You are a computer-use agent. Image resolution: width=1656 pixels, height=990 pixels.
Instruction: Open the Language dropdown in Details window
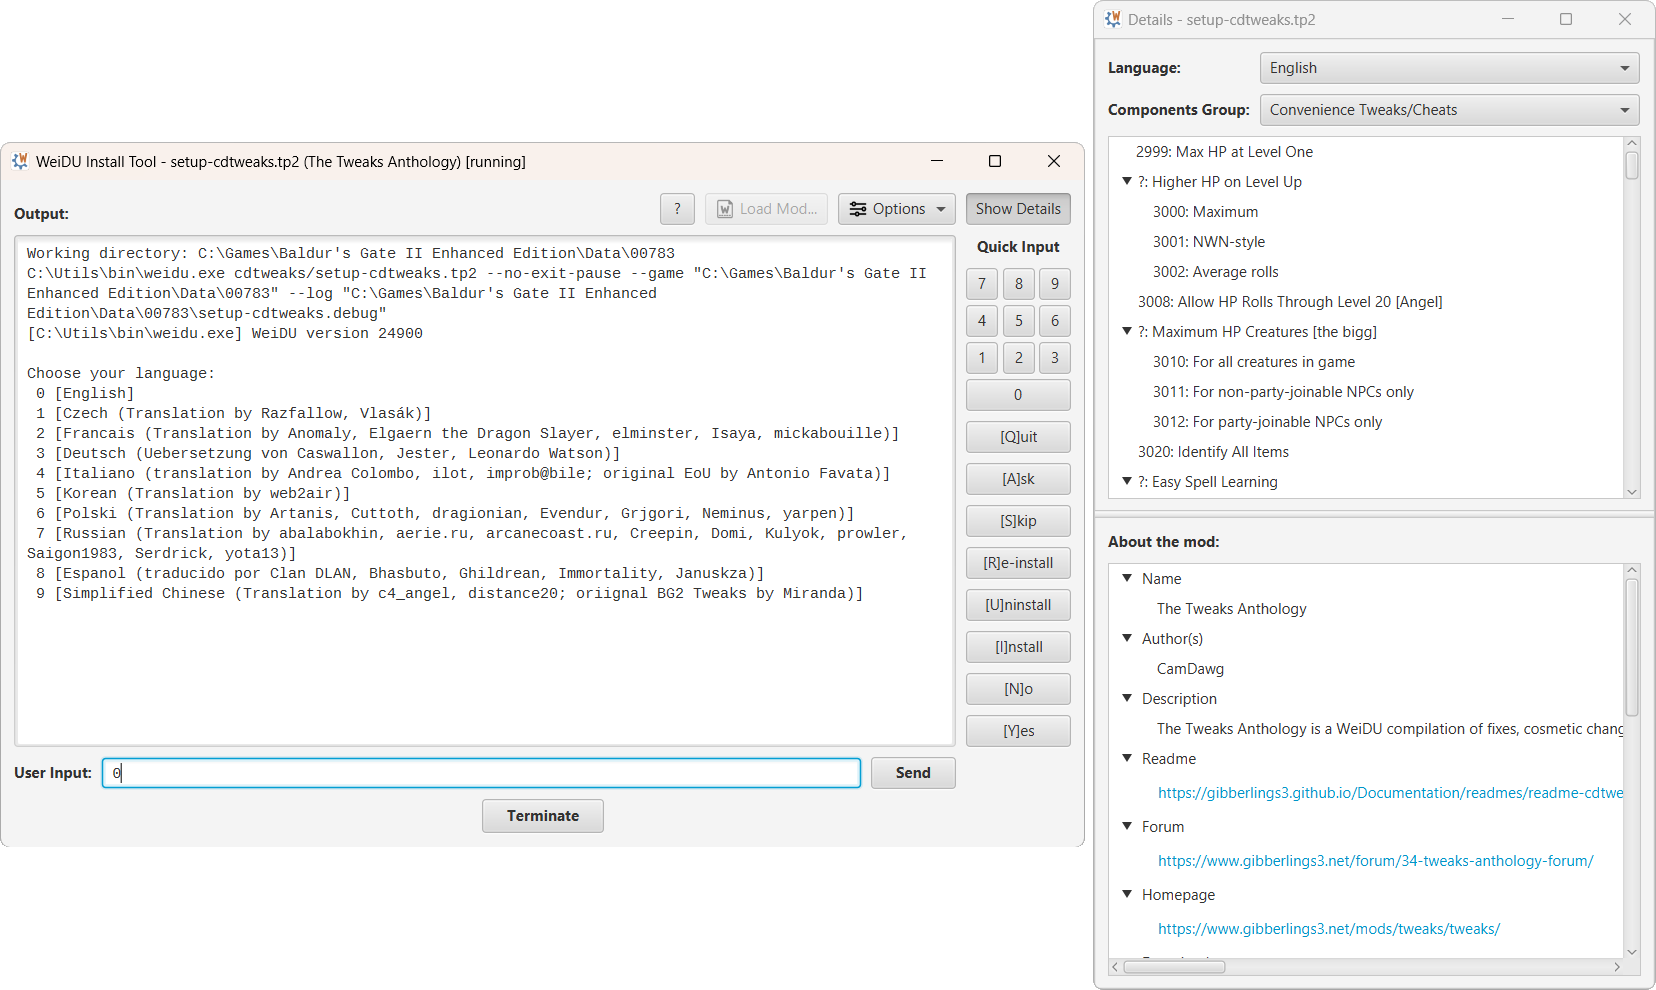pos(1449,68)
